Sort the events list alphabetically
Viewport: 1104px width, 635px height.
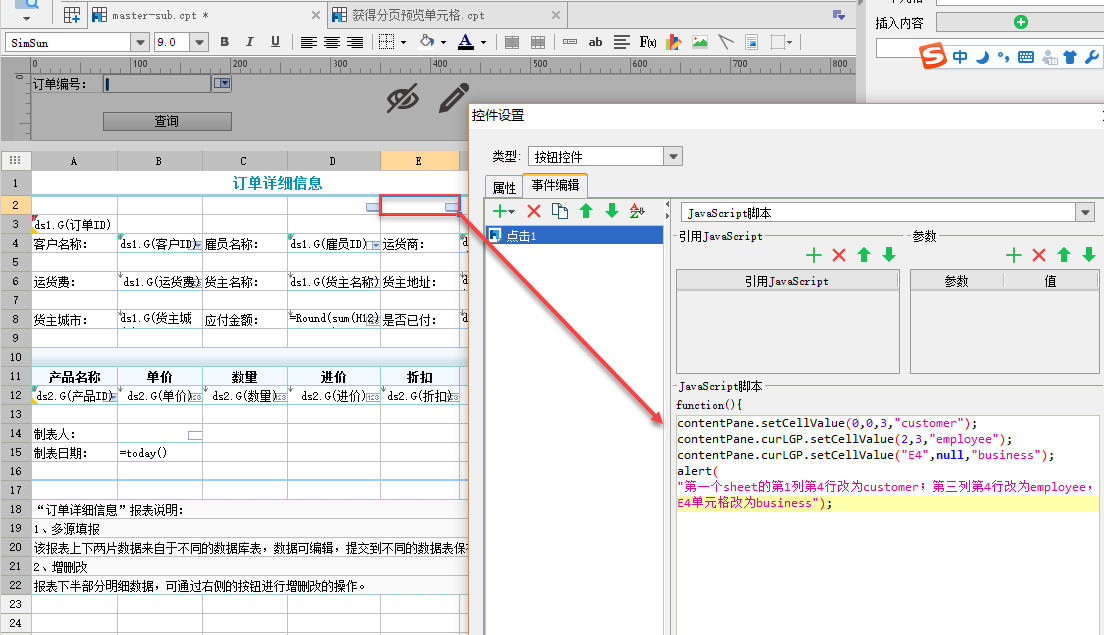(x=637, y=211)
